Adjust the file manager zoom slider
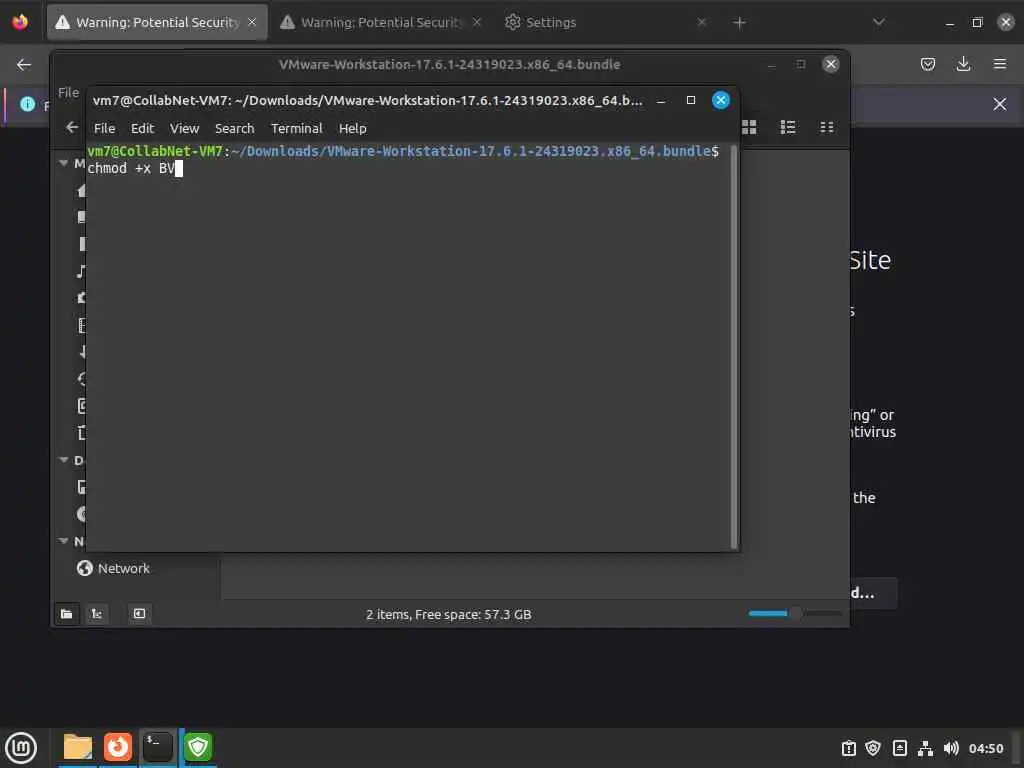 (795, 613)
